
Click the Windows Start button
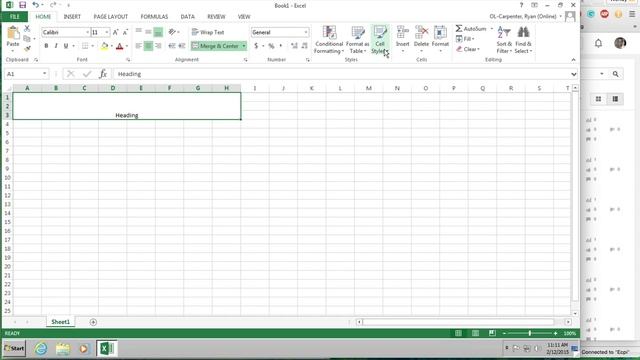(x=14, y=348)
